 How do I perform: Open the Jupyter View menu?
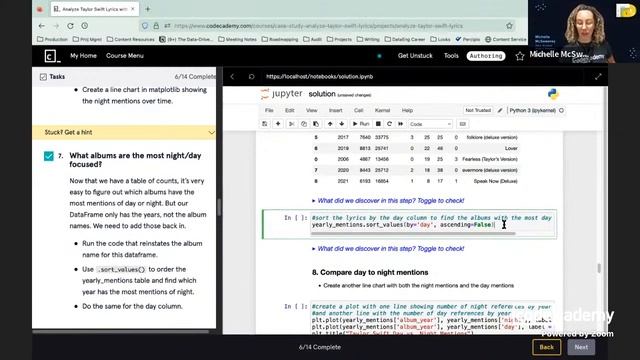coord(311,110)
